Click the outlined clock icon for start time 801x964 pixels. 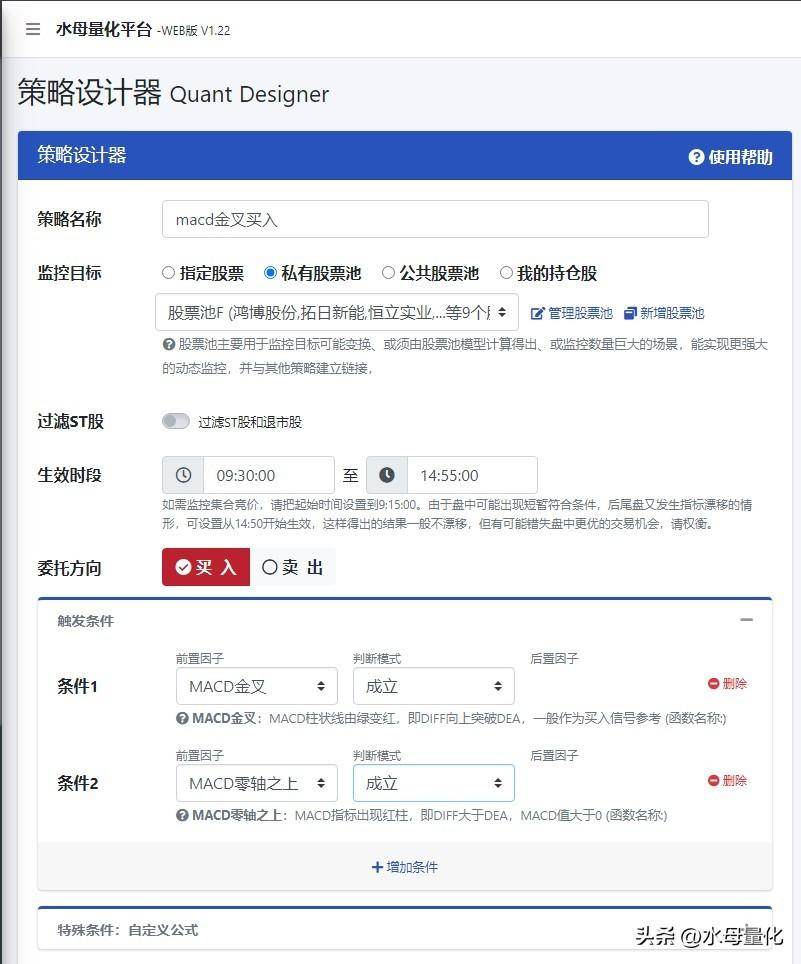pyautogui.click(x=183, y=475)
